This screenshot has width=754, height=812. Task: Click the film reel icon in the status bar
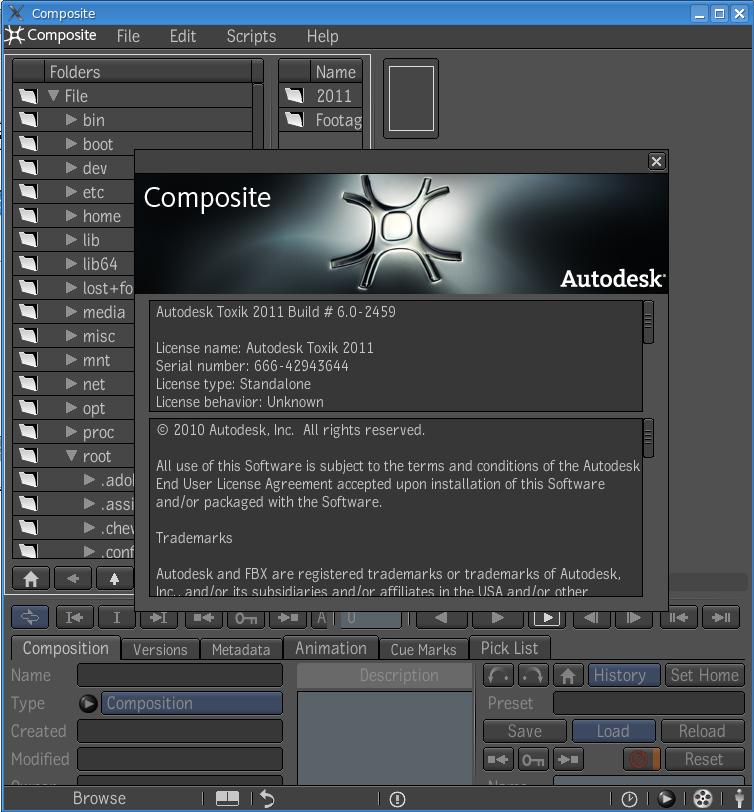click(x=703, y=799)
